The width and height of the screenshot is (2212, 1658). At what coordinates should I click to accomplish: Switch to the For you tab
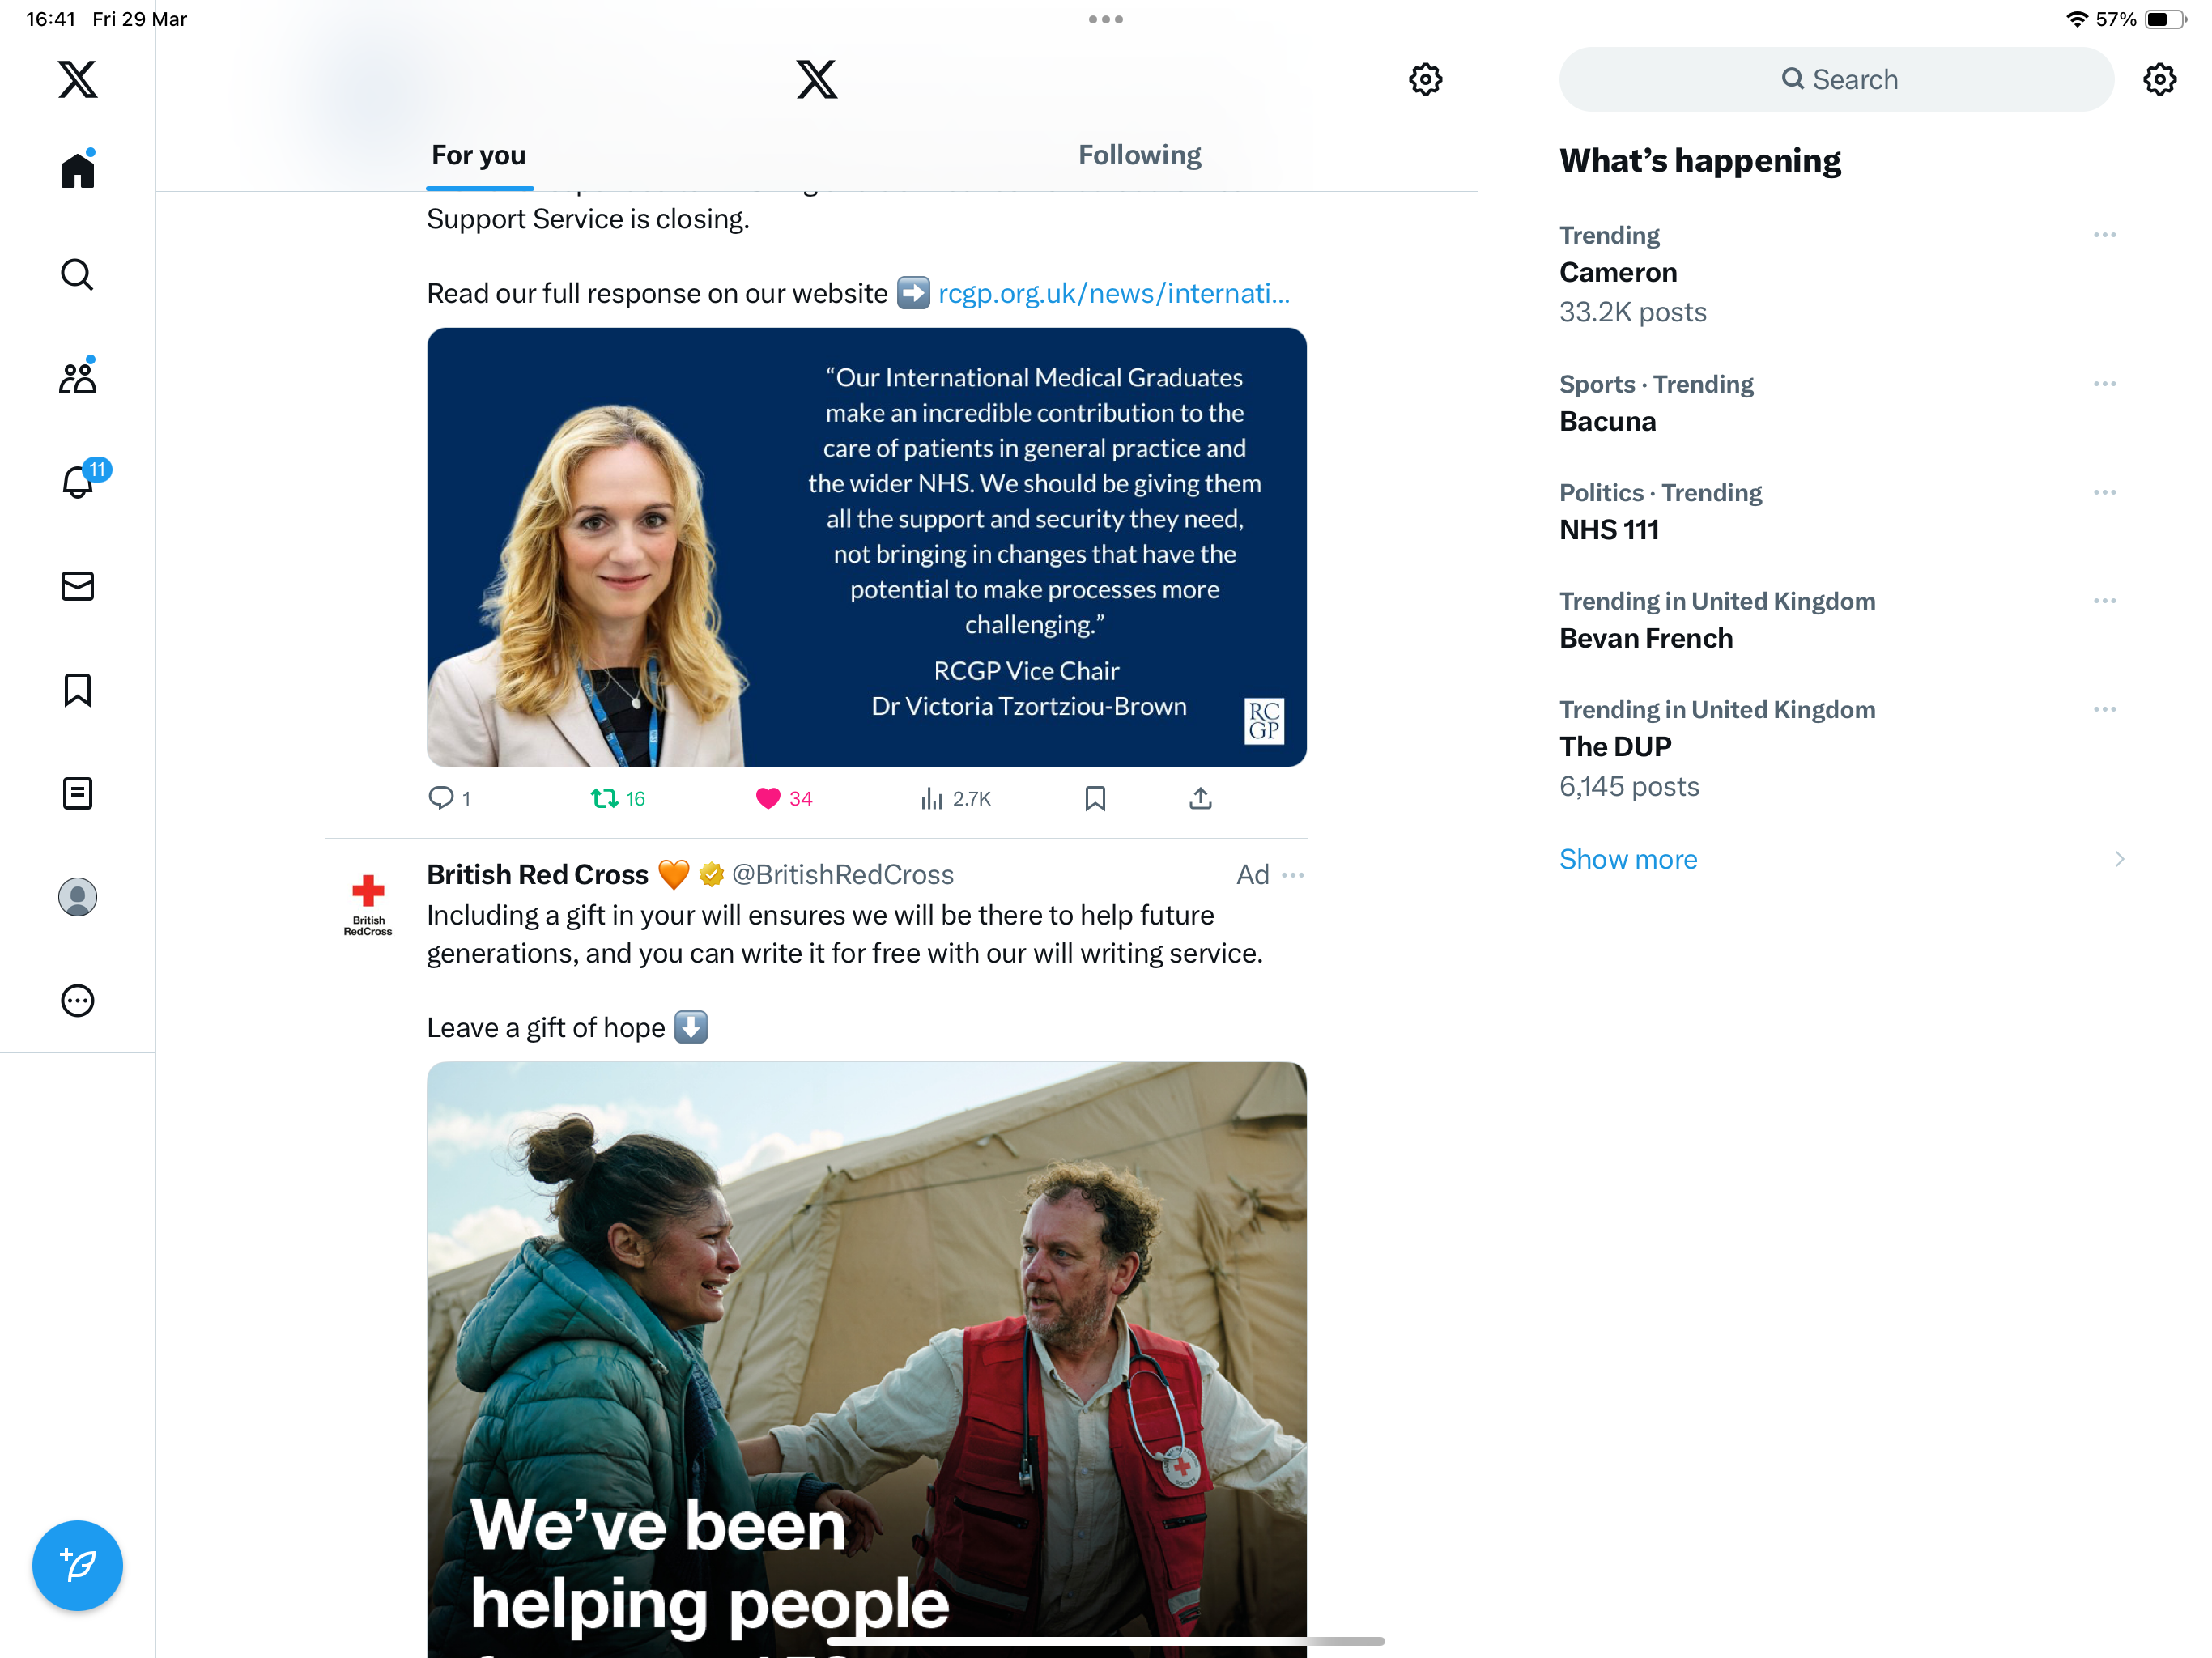(x=478, y=156)
